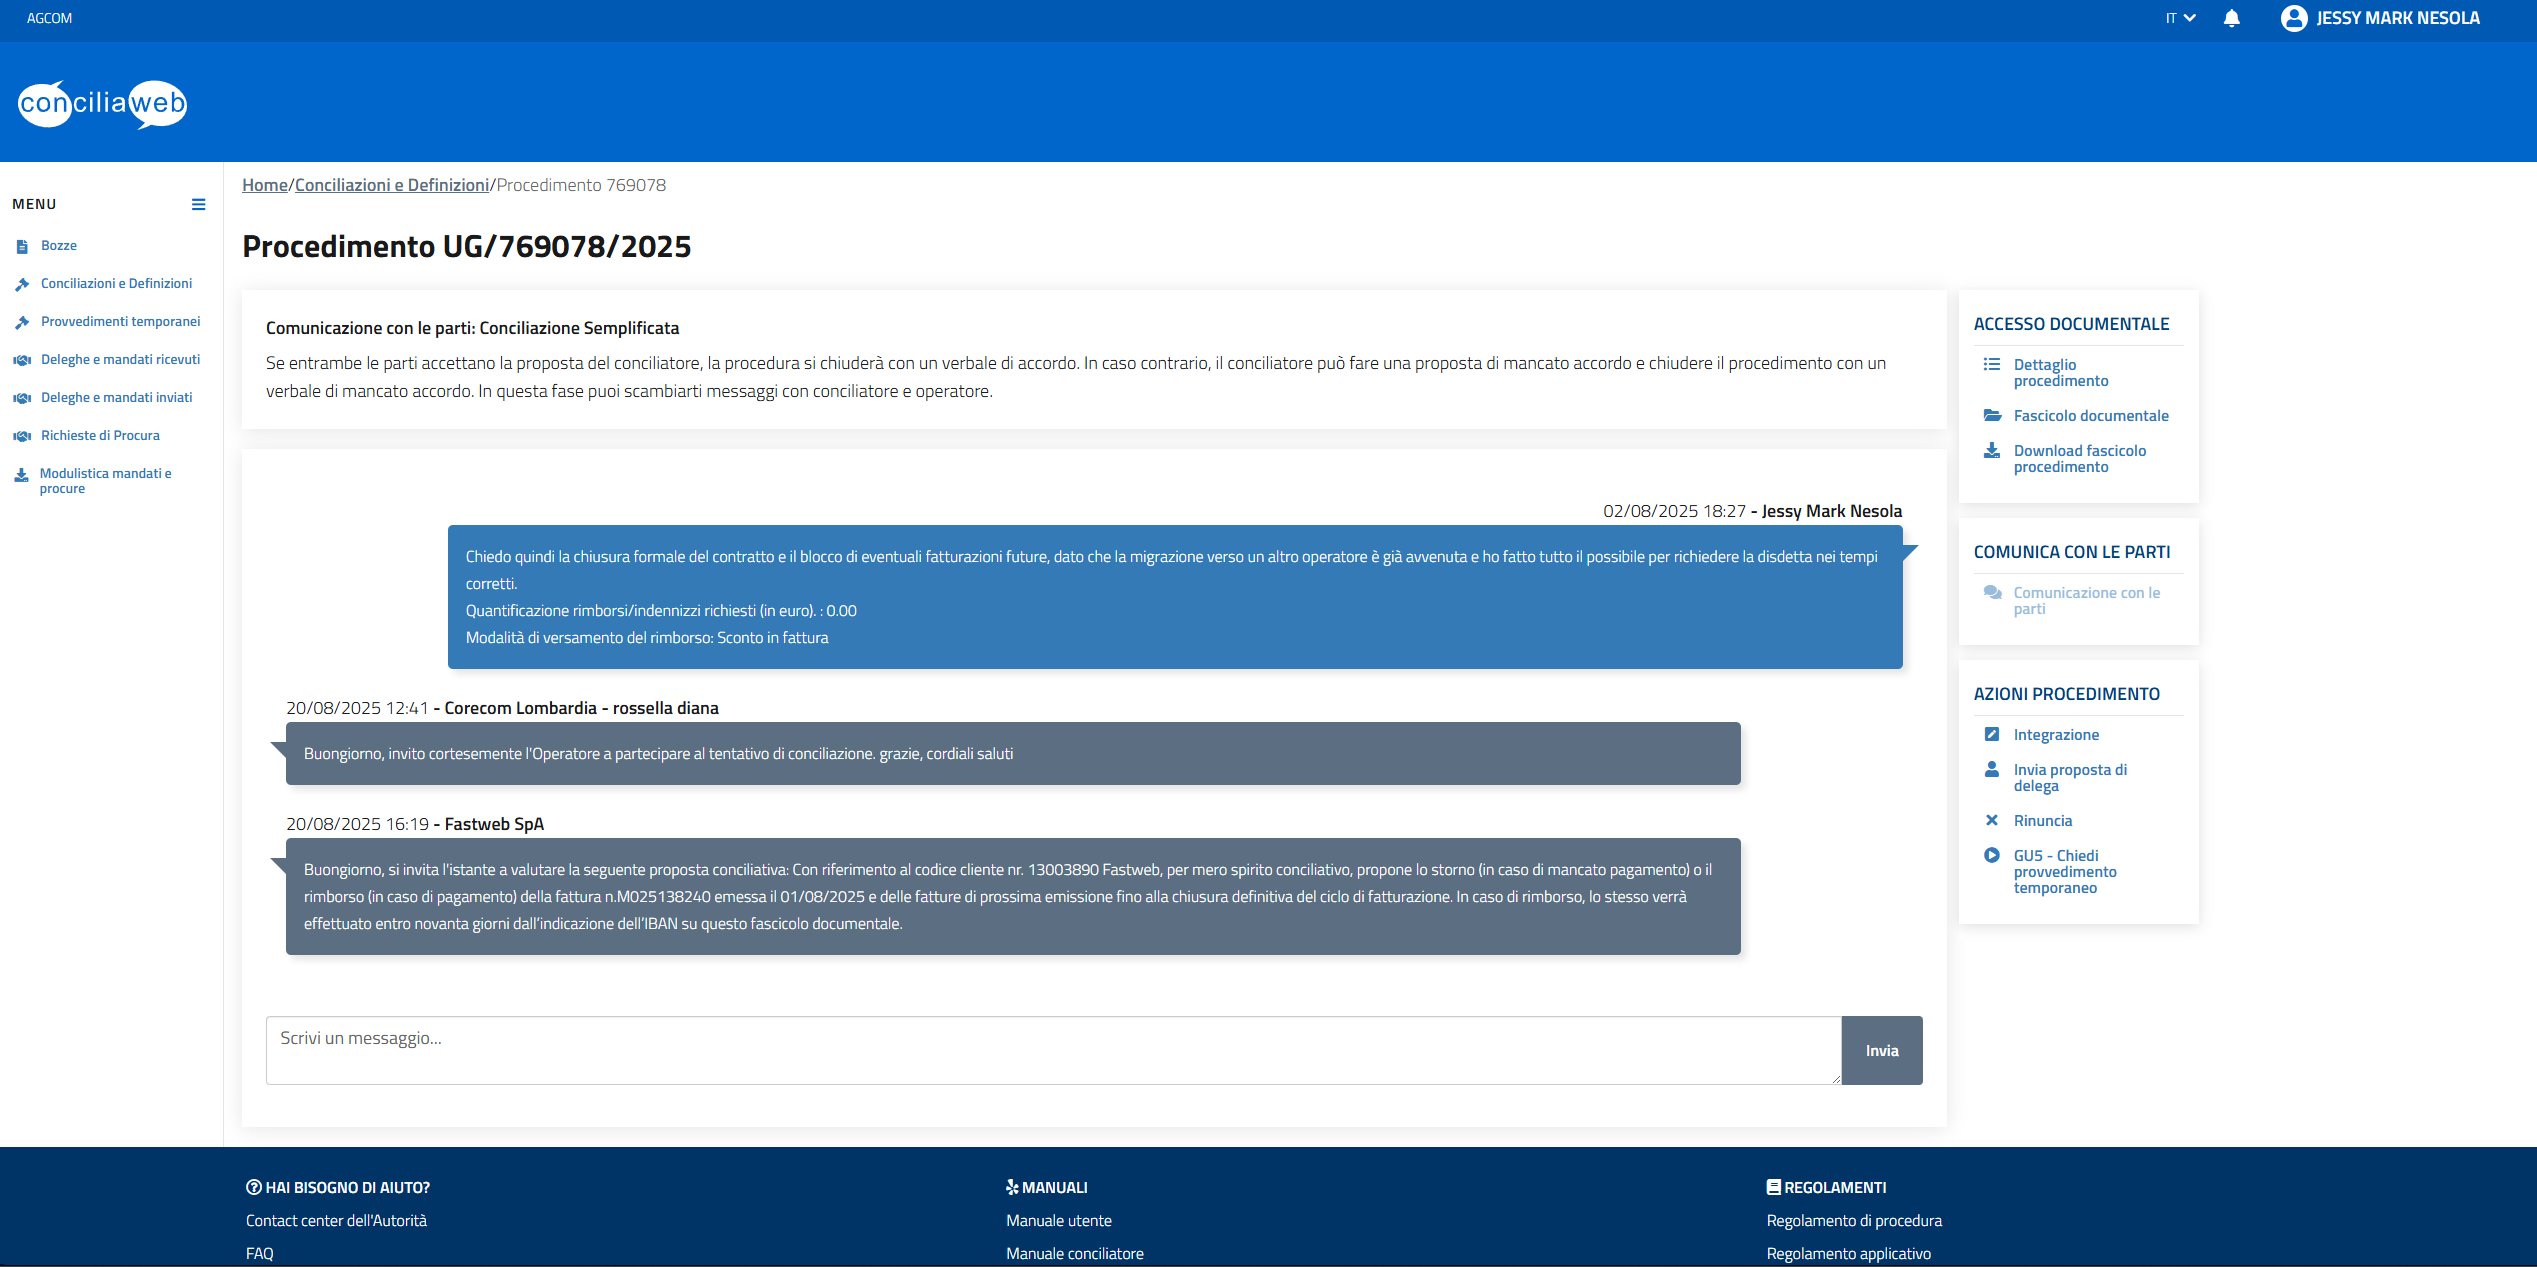The height and width of the screenshot is (1267, 2537).
Task: Open Deleghe e mandati ricevuti
Action: coord(120,359)
